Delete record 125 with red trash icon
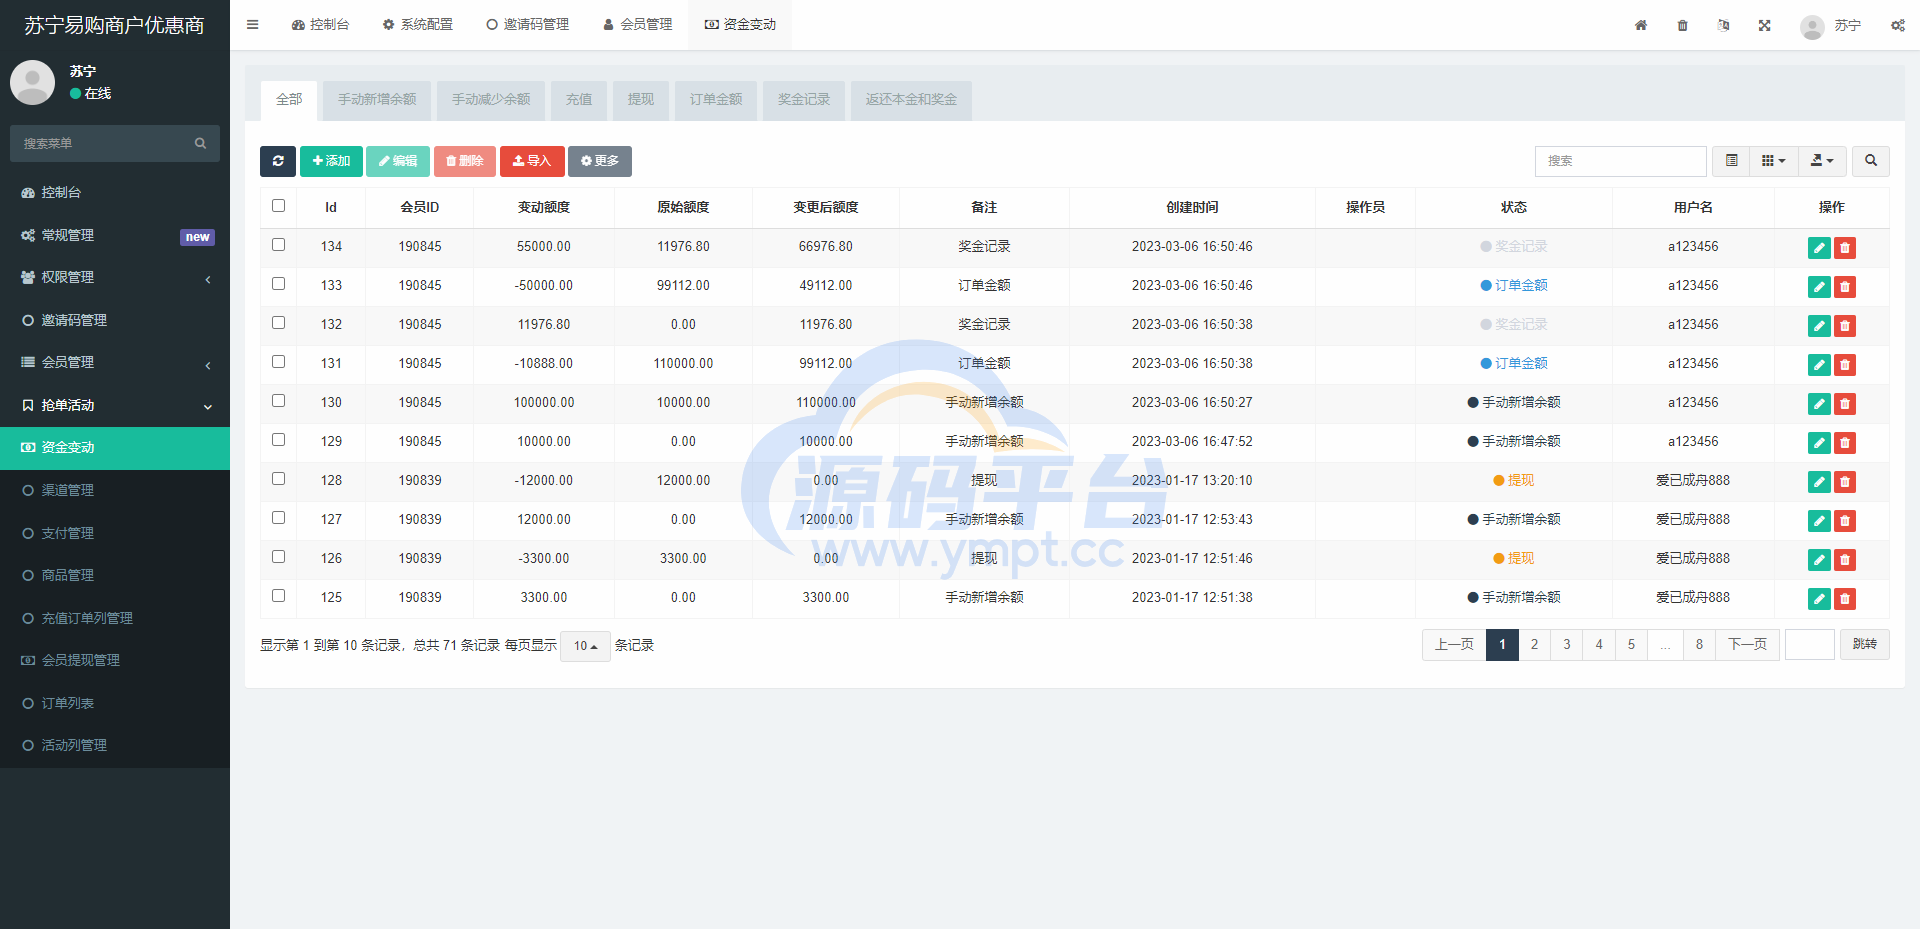The height and width of the screenshot is (929, 1920). point(1845,599)
